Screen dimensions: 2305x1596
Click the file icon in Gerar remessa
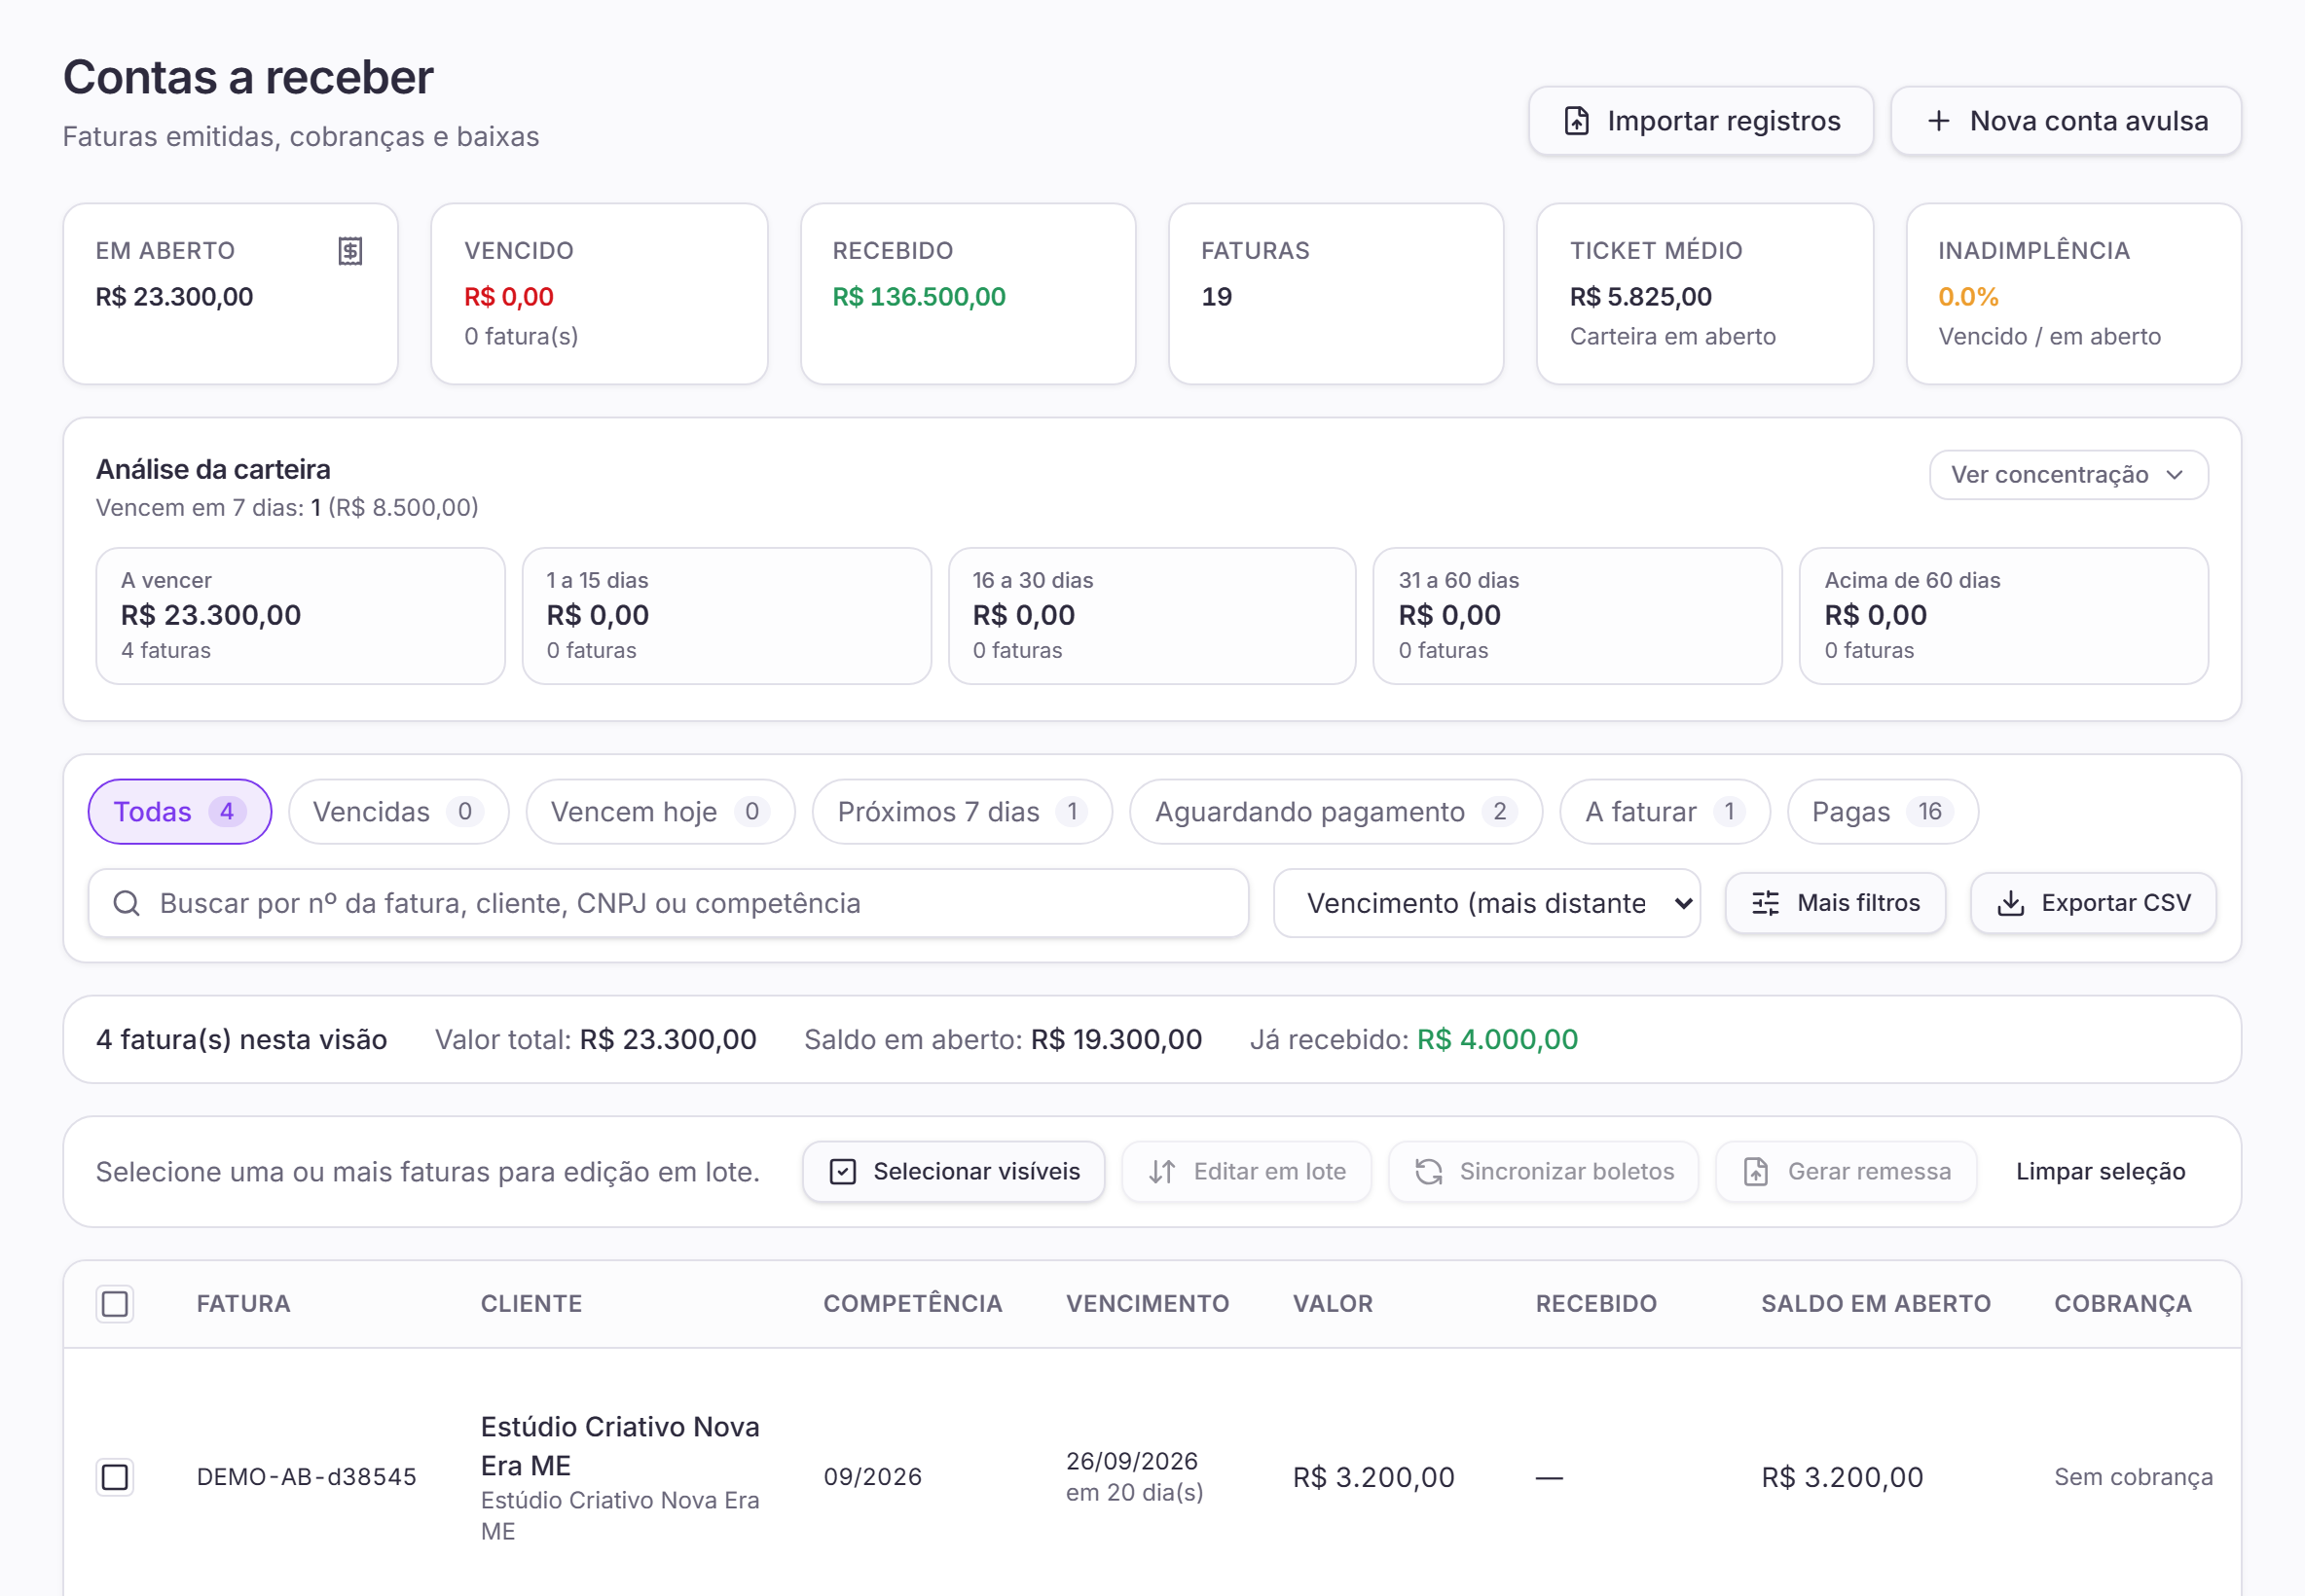(1756, 1171)
